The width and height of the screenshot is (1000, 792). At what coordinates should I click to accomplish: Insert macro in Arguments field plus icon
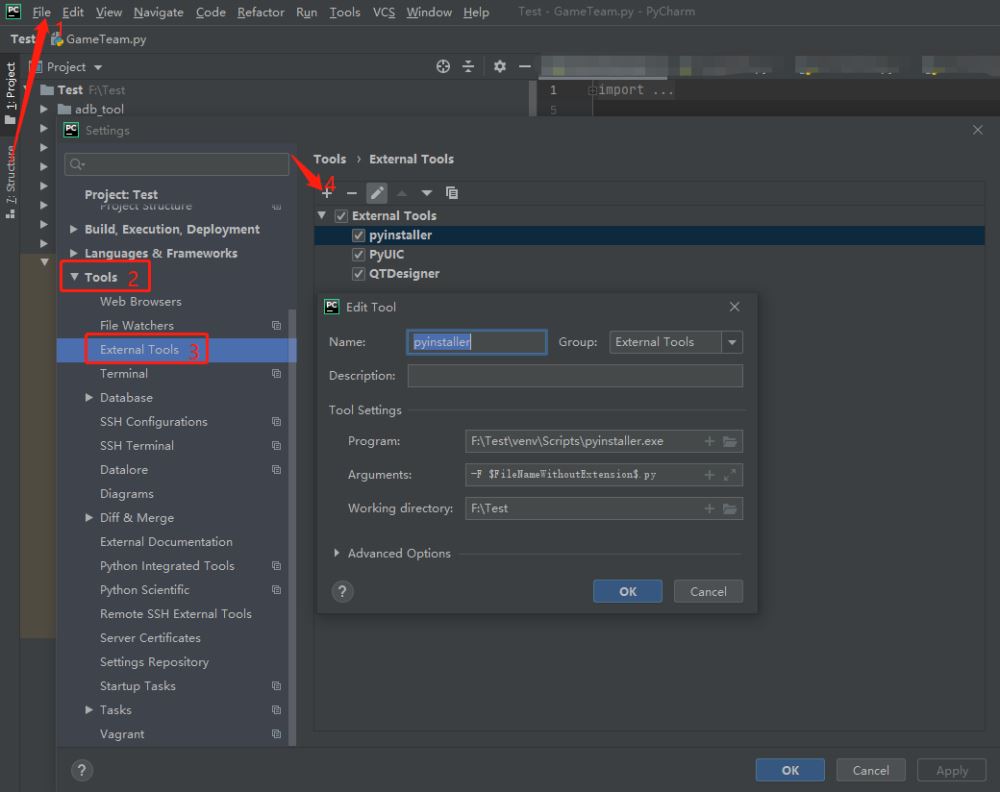[x=709, y=475]
